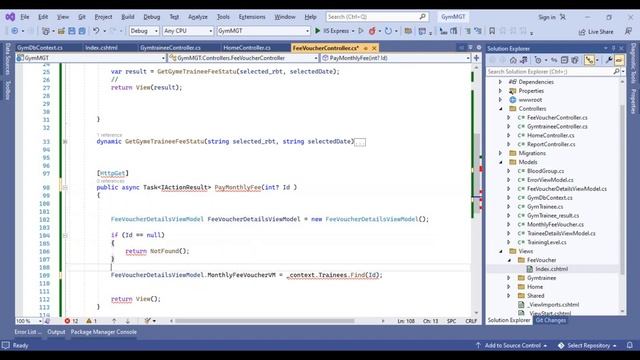
Task: Click Select Repository in status bar
Action: (x=588, y=345)
